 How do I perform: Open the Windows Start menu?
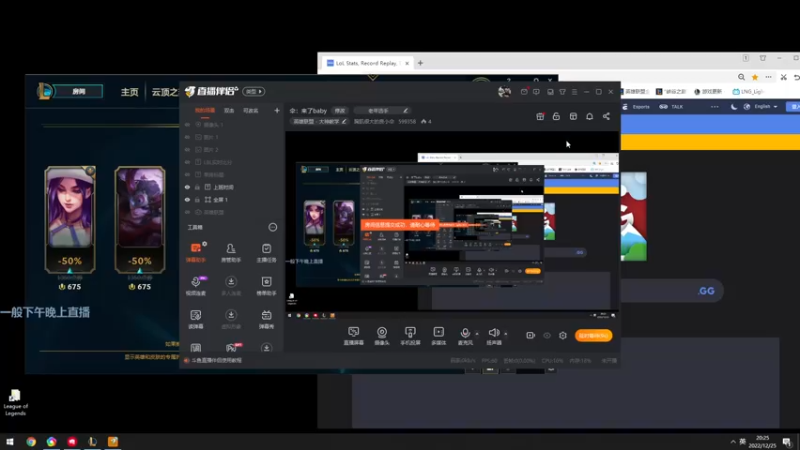point(10,441)
